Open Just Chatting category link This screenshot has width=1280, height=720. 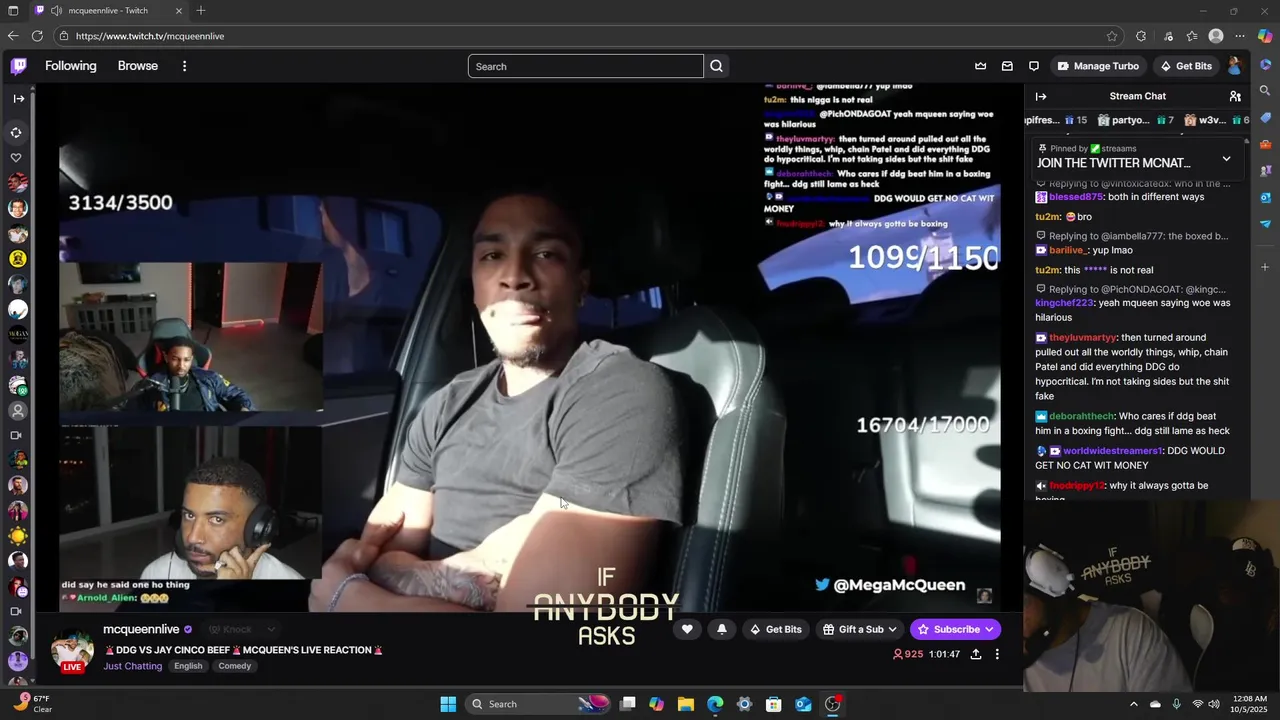click(132, 666)
